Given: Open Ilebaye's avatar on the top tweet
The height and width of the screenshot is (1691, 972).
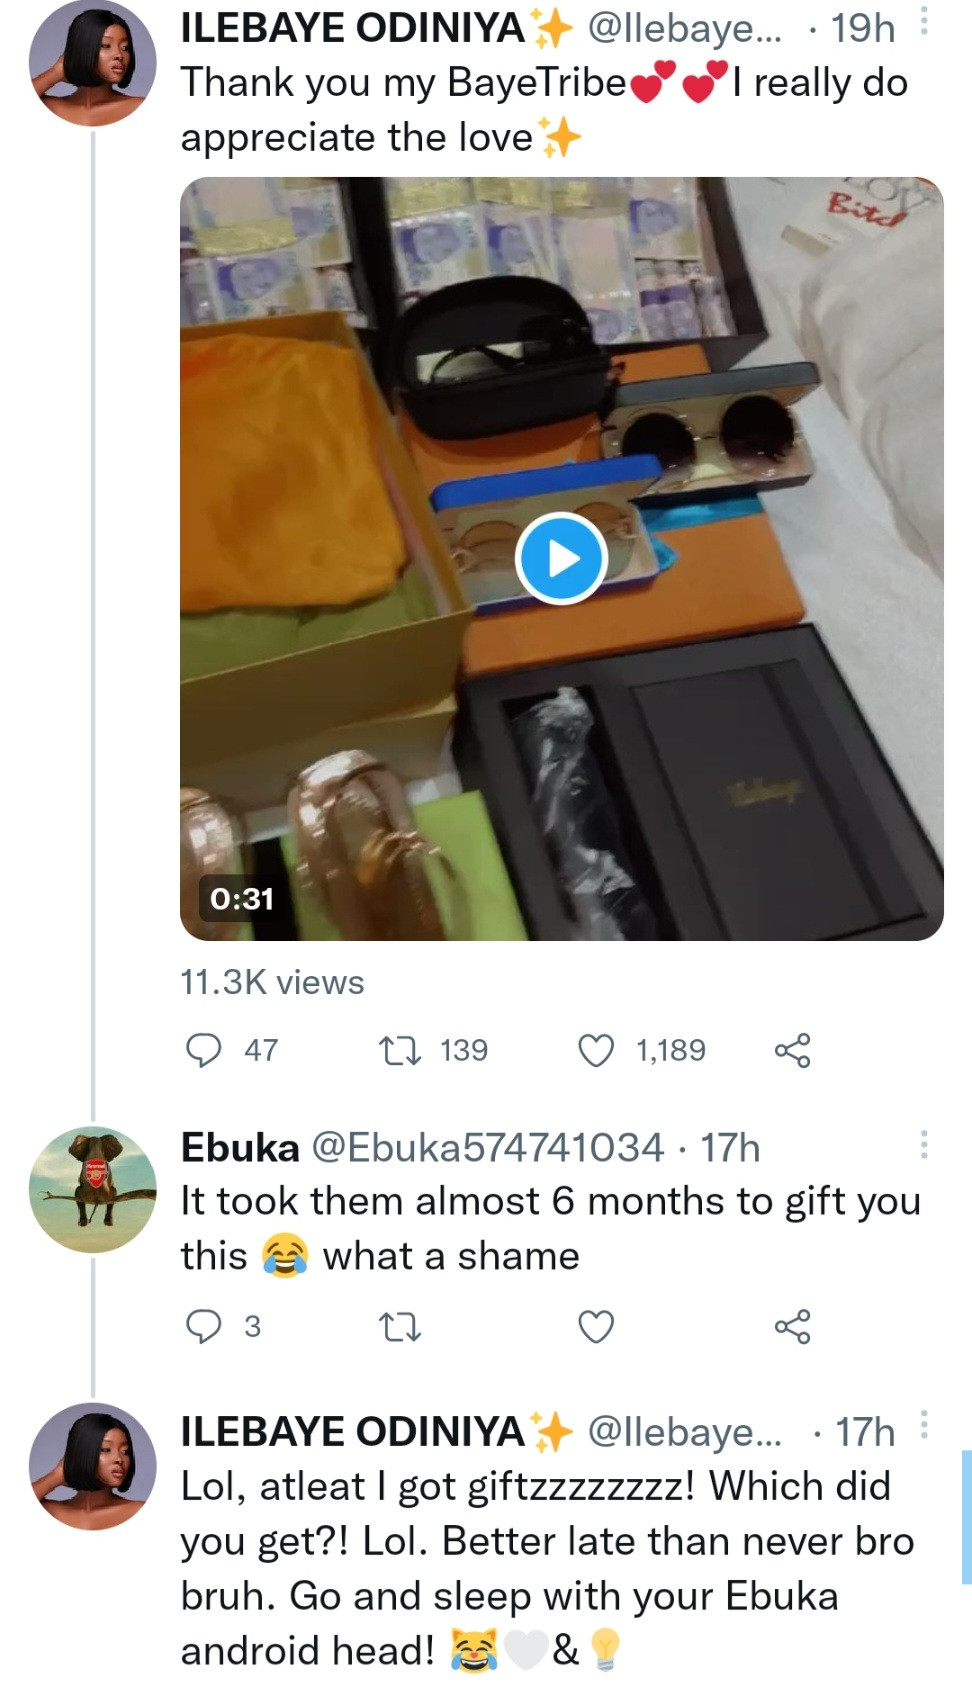Looking at the screenshot, I should tap(93, 62).
